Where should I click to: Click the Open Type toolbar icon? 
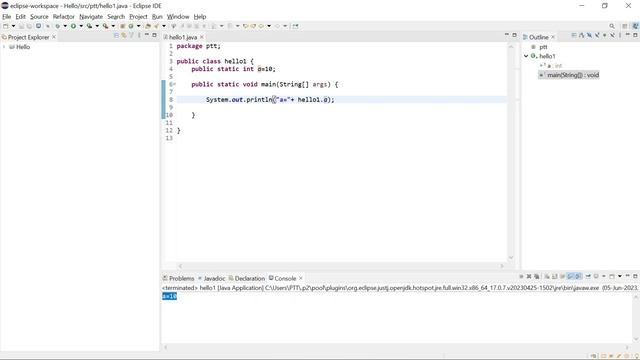point(148,26)
